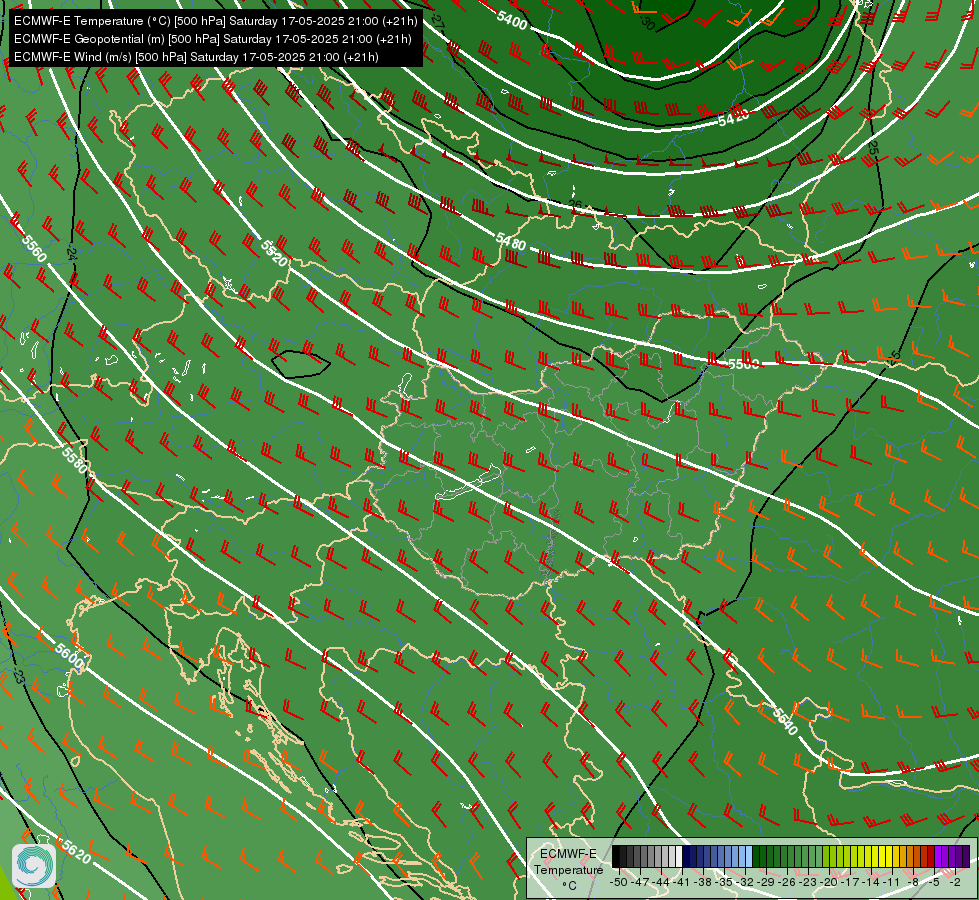Click the 5480 geopotential contour label

click(511, 240)
